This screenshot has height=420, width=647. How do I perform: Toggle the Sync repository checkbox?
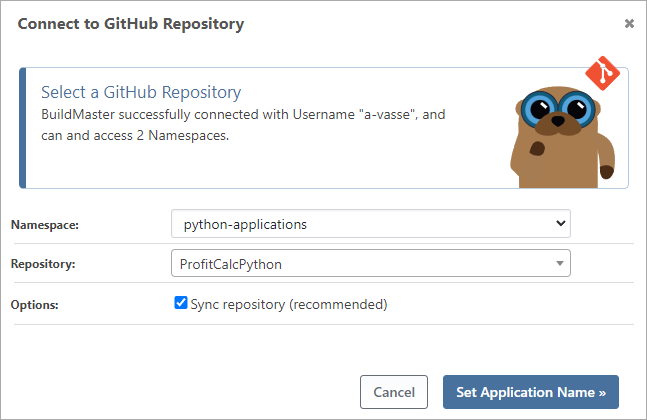[181, 303]
